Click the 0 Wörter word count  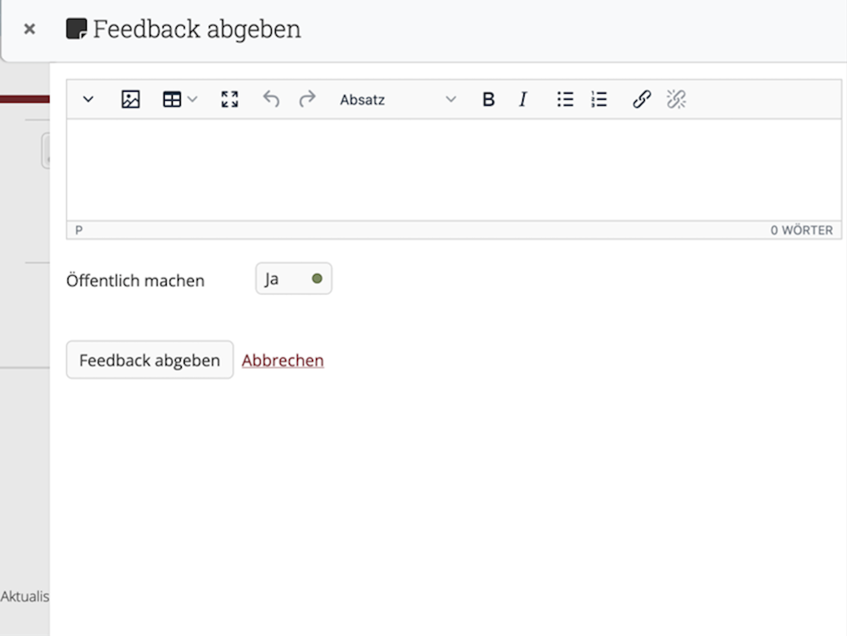[x=801, y=230]
